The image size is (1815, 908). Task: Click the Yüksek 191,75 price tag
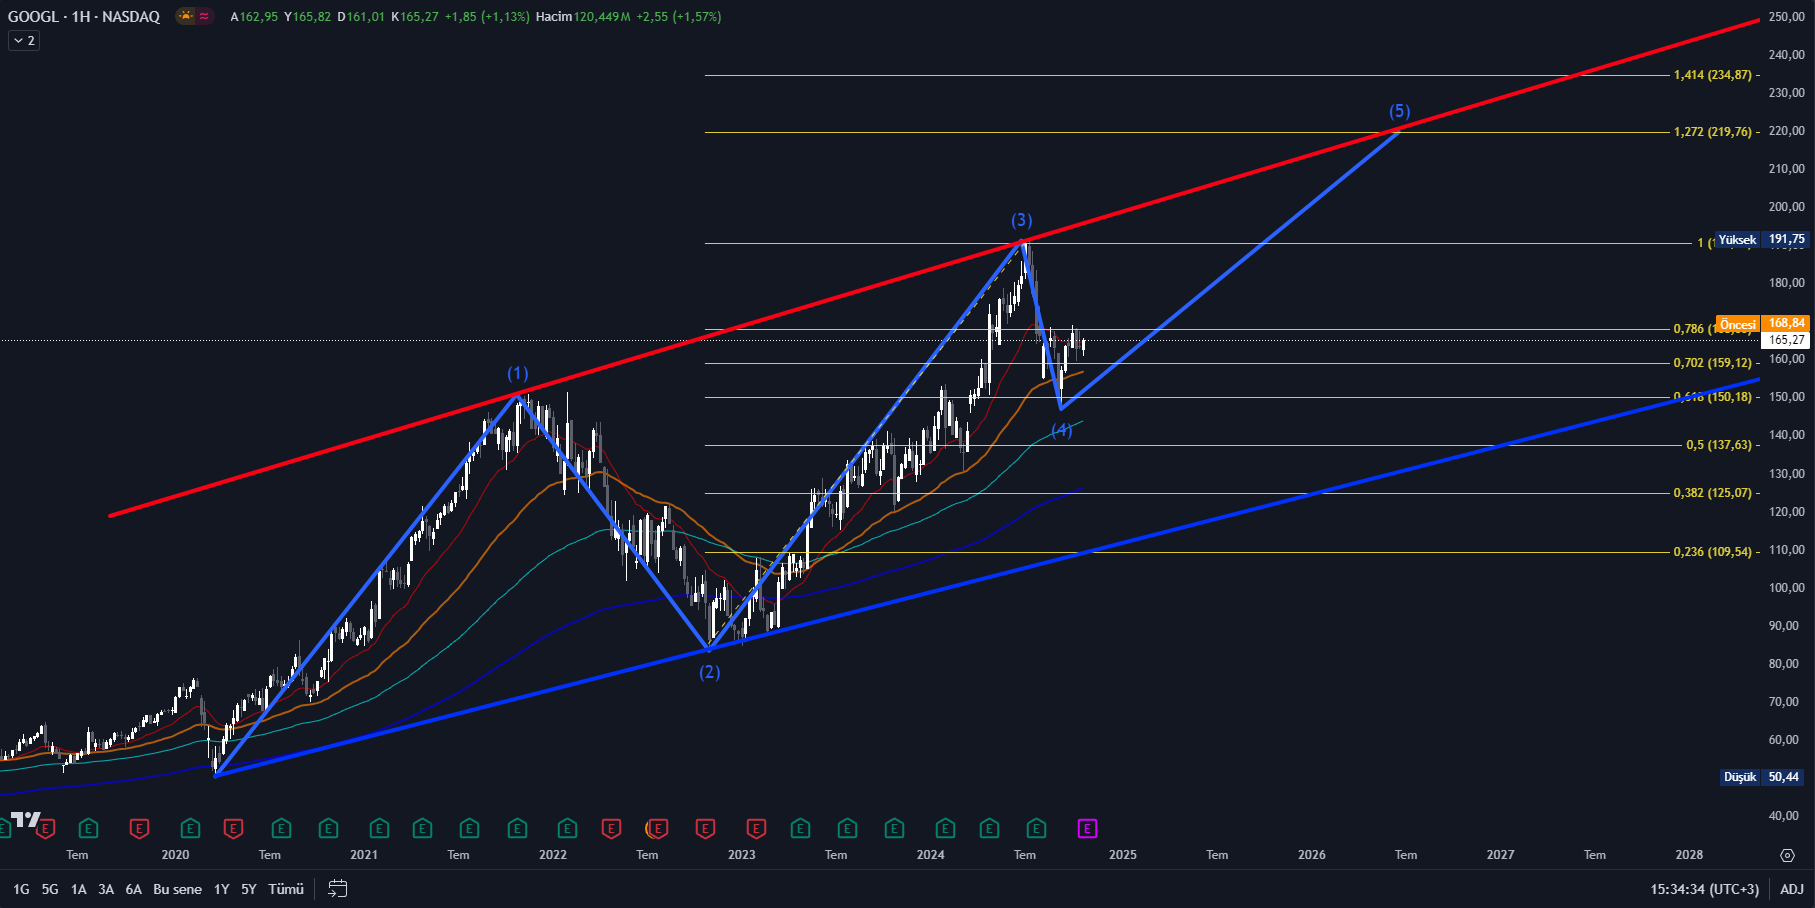[x=1762, y=239]
